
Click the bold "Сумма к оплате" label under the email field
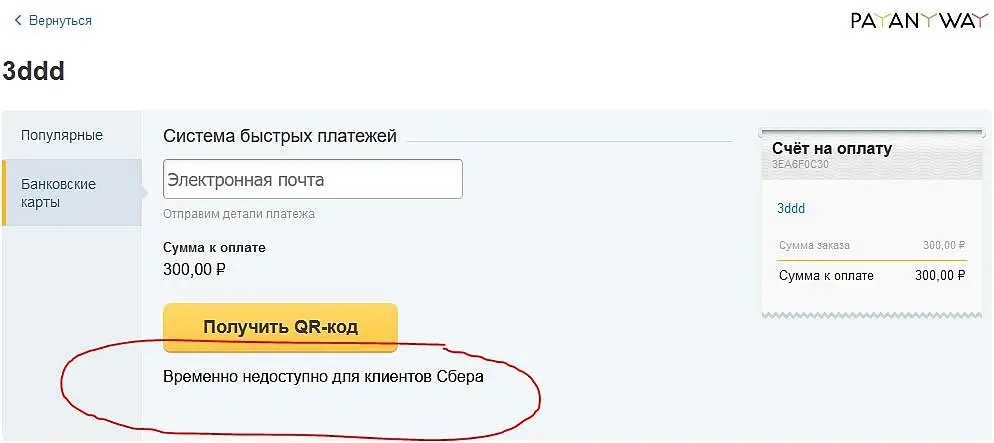pos(214,247)
